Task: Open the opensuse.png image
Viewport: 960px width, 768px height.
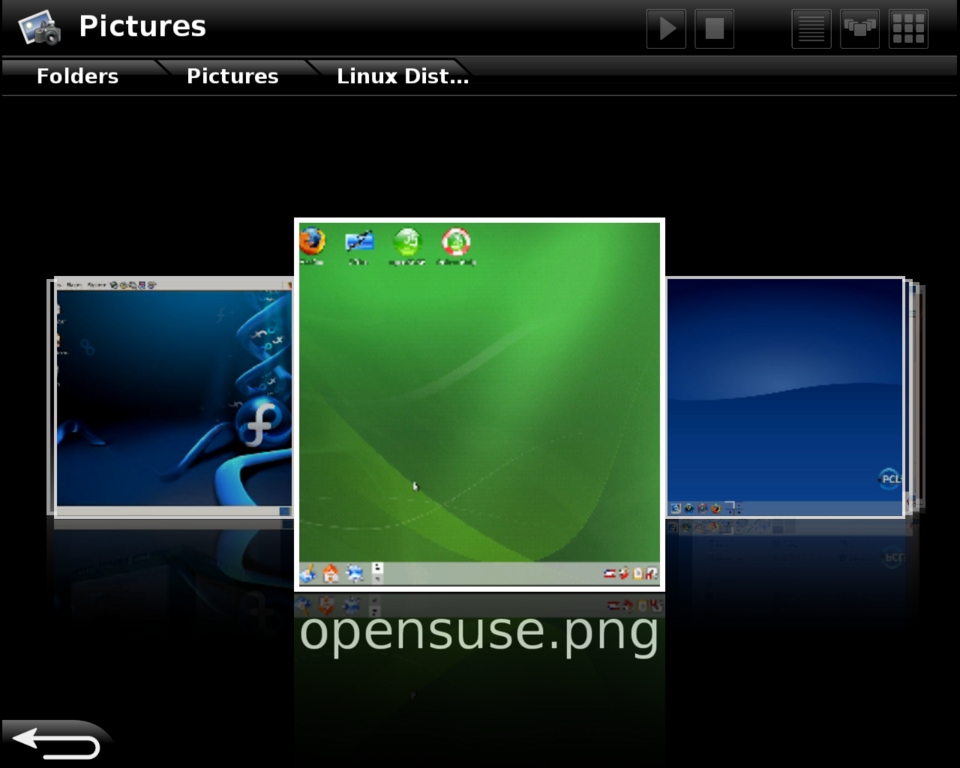Action: coord(478,400)
